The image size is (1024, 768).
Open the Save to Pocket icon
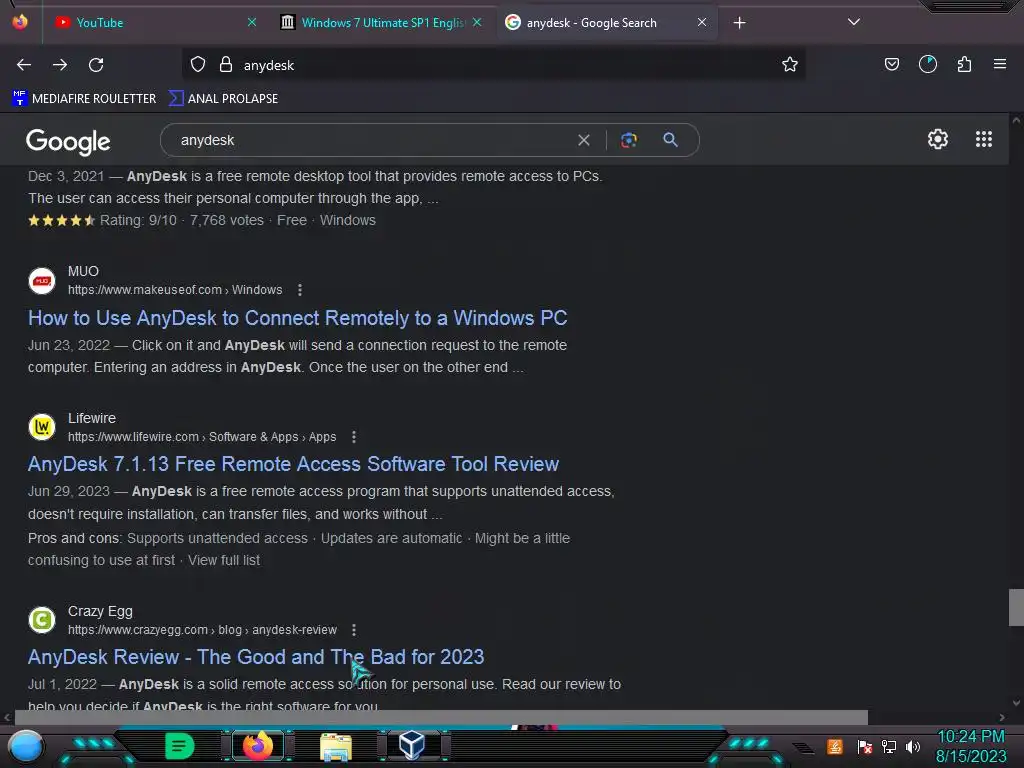pos(891,65)
